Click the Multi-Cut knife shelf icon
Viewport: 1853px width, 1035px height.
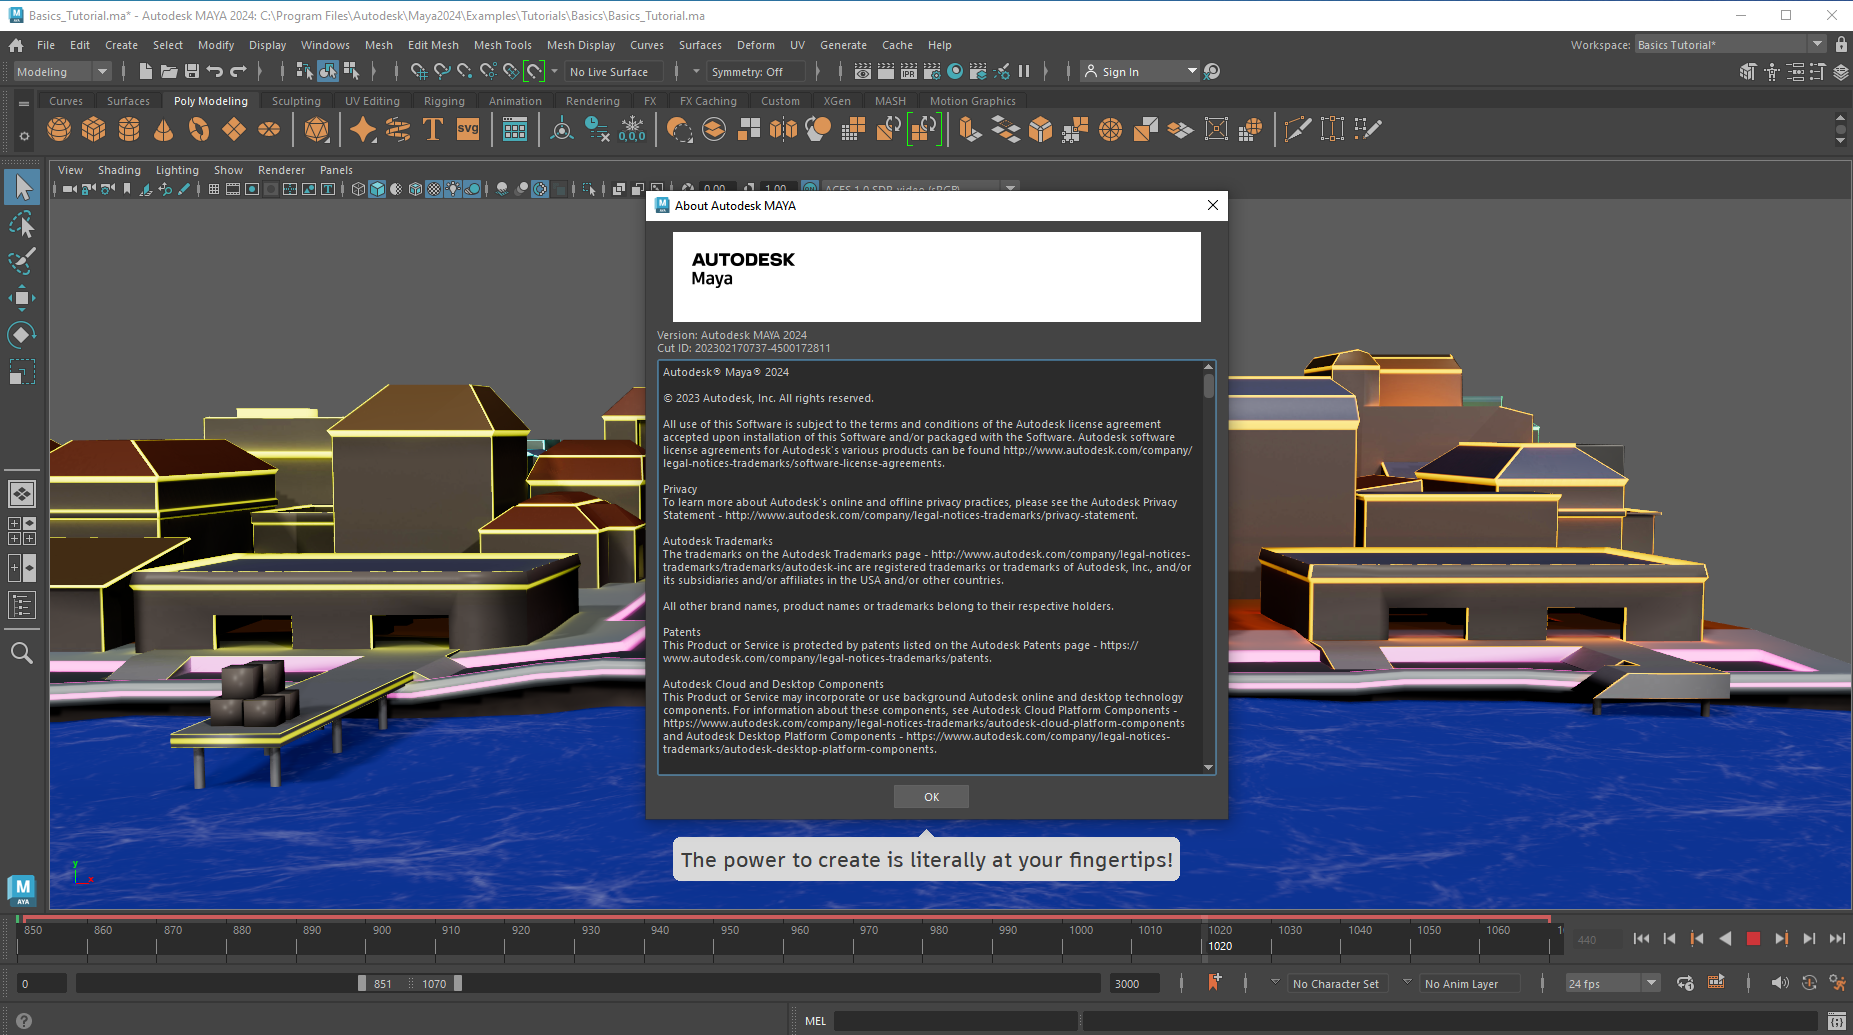pos(1297,129)
